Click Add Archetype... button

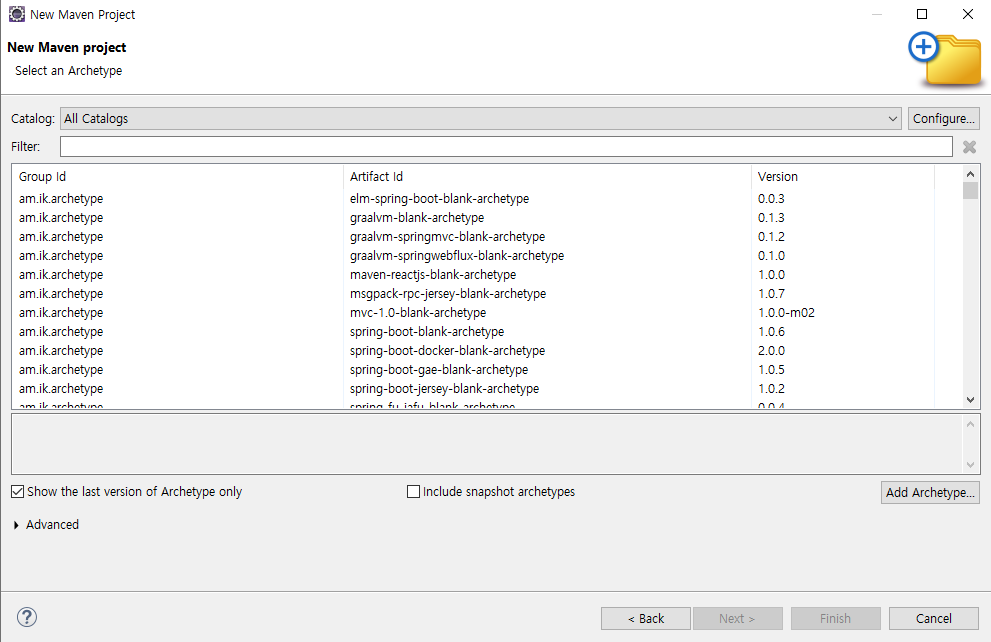930,492
